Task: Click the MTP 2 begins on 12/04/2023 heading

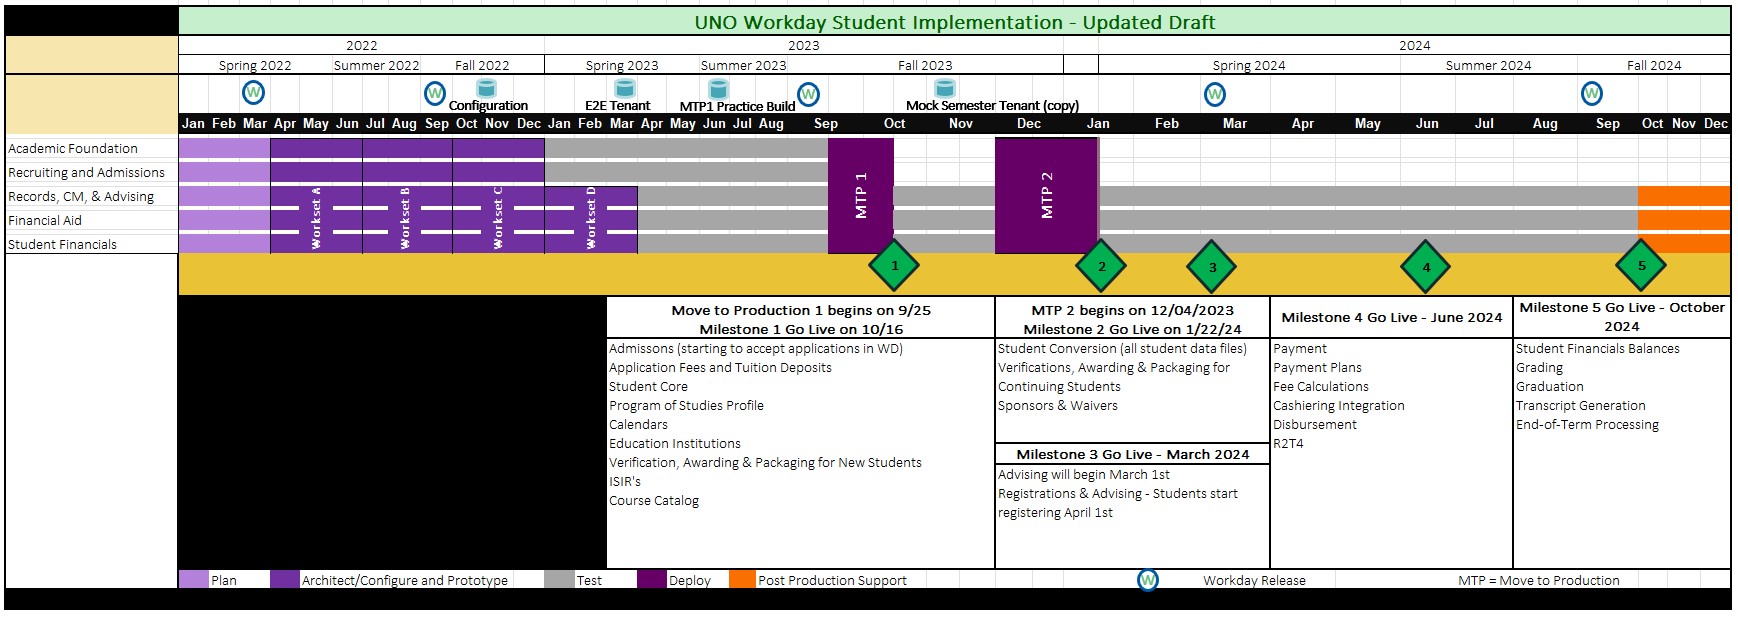Action: point(1133,310)
